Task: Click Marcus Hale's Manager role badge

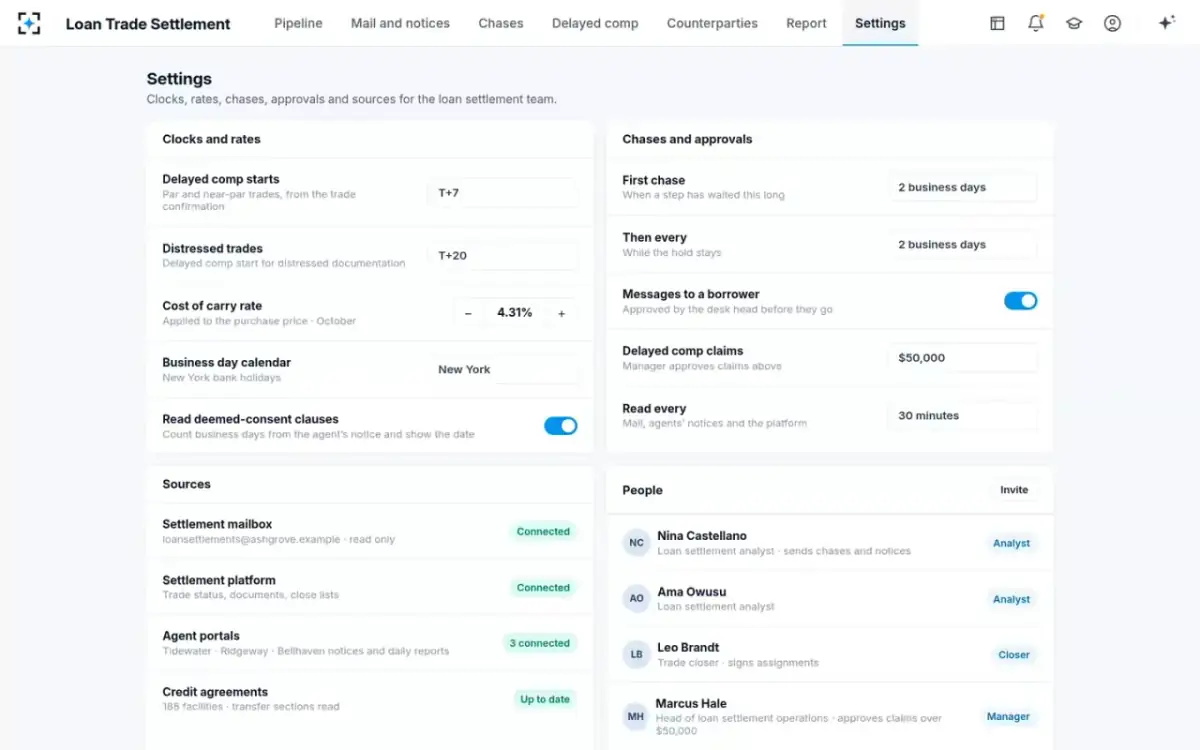Action: click(x=1008, y=717)
